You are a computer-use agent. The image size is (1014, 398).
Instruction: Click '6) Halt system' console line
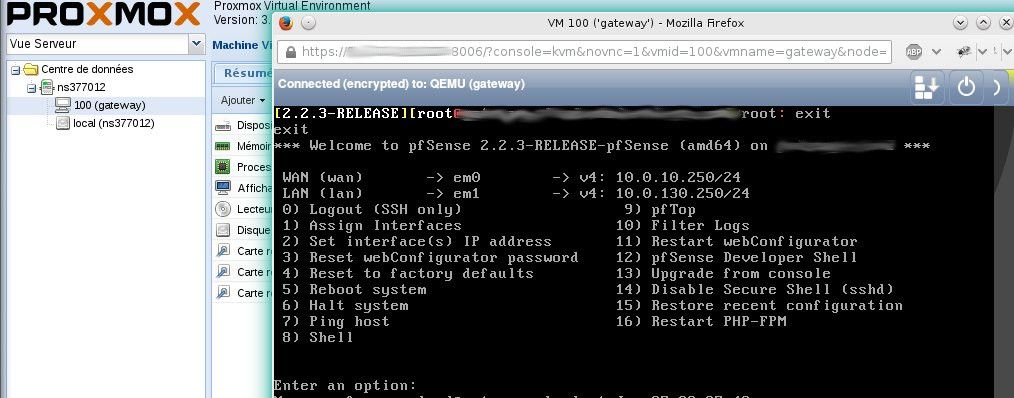[345, 305]
